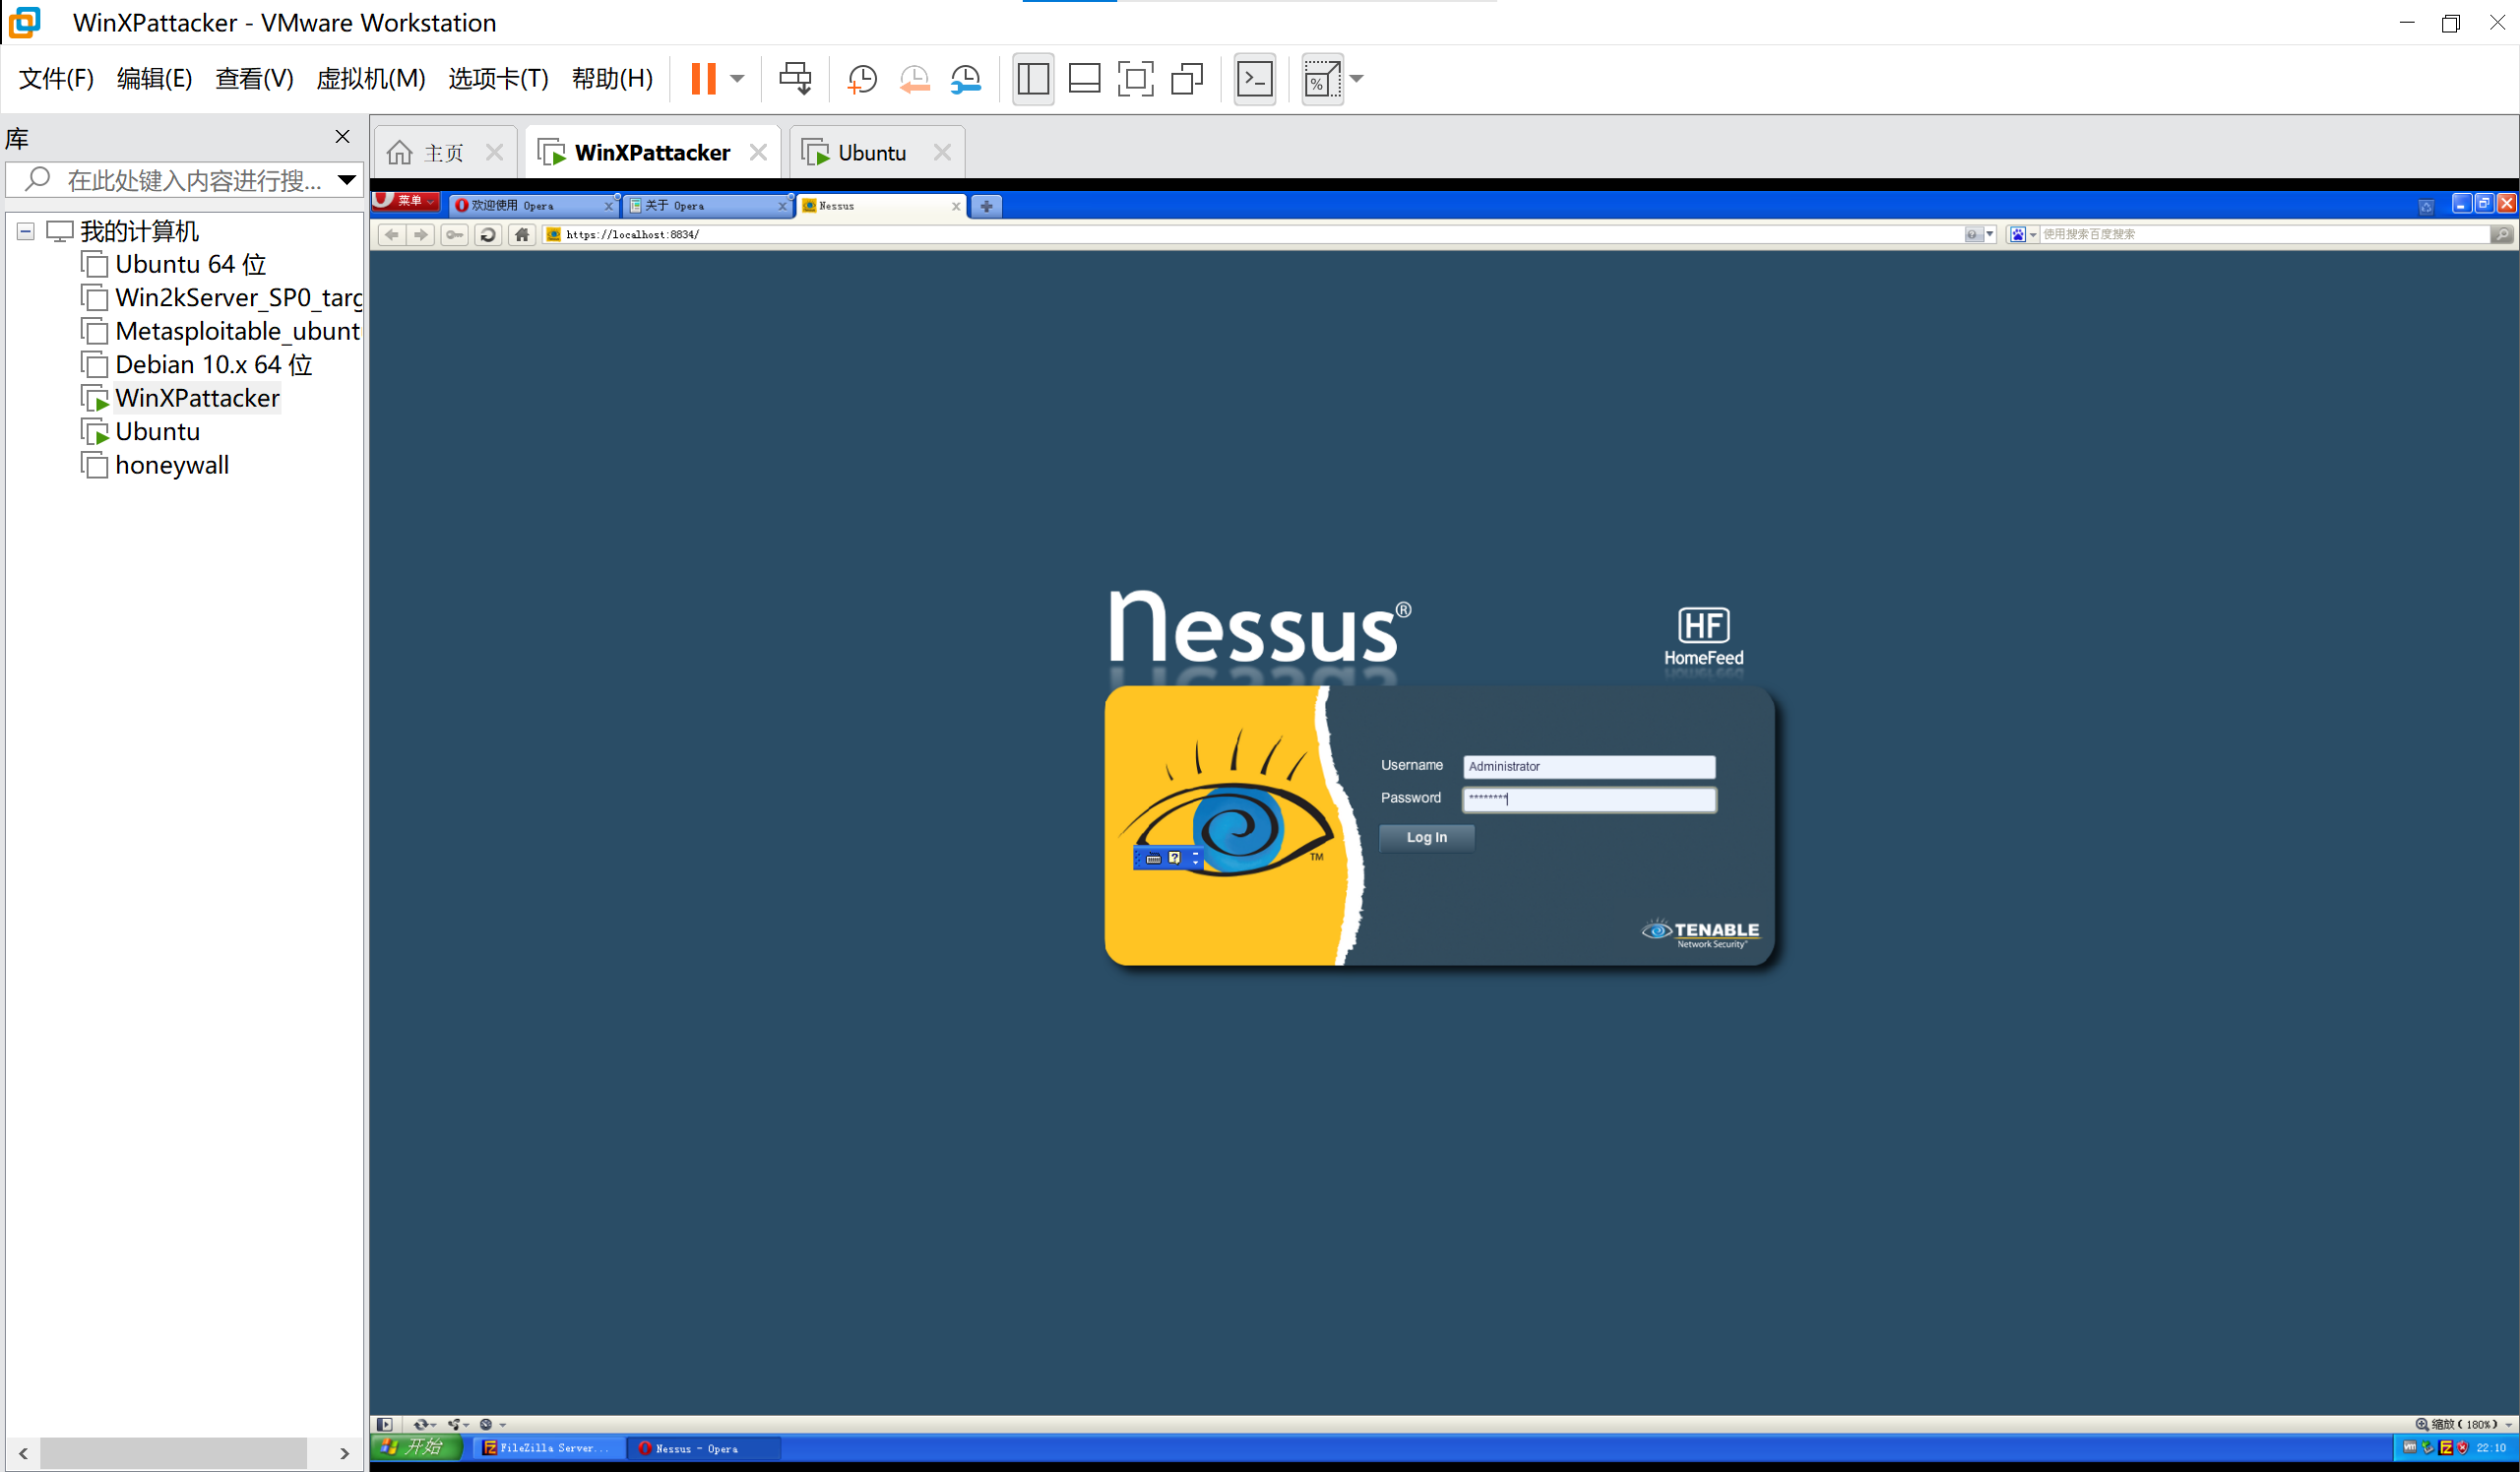The image size is (2520, 1472).
Task: Click the orange Suspend virtual machine button
Action: pyautogui.click(x=703, y=78)
